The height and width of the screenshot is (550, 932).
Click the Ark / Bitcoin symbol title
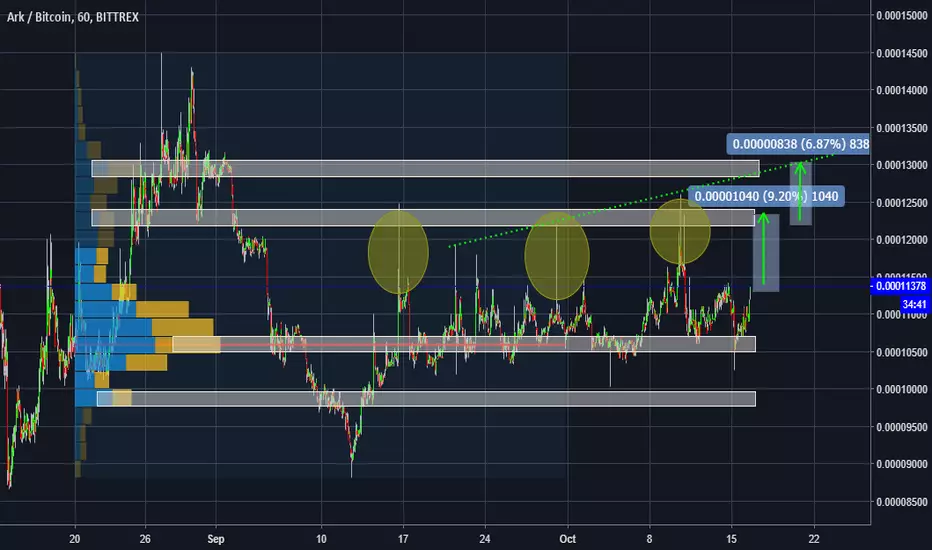(73, 17)
